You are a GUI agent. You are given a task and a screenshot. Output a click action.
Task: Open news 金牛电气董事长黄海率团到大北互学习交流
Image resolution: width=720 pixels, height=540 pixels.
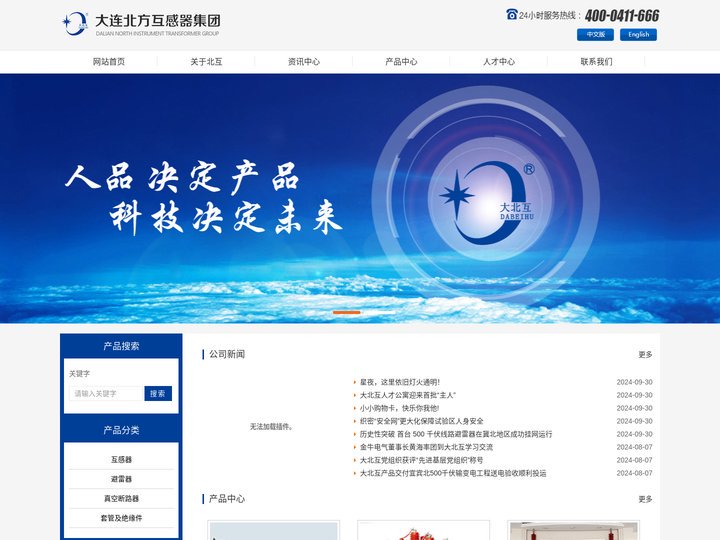click(426, 447)
